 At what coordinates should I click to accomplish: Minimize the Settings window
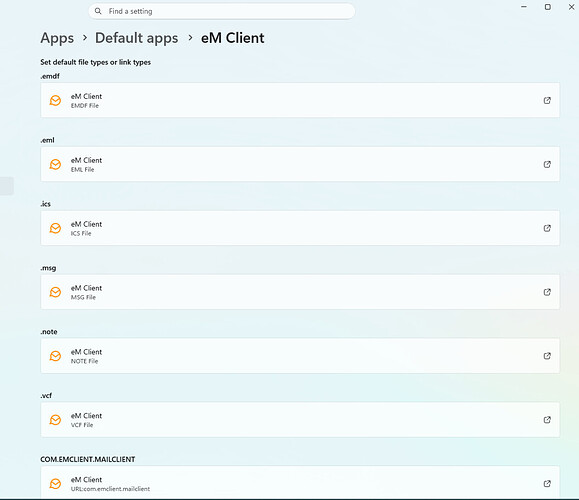pyautogui.click(x=524, y=7)
